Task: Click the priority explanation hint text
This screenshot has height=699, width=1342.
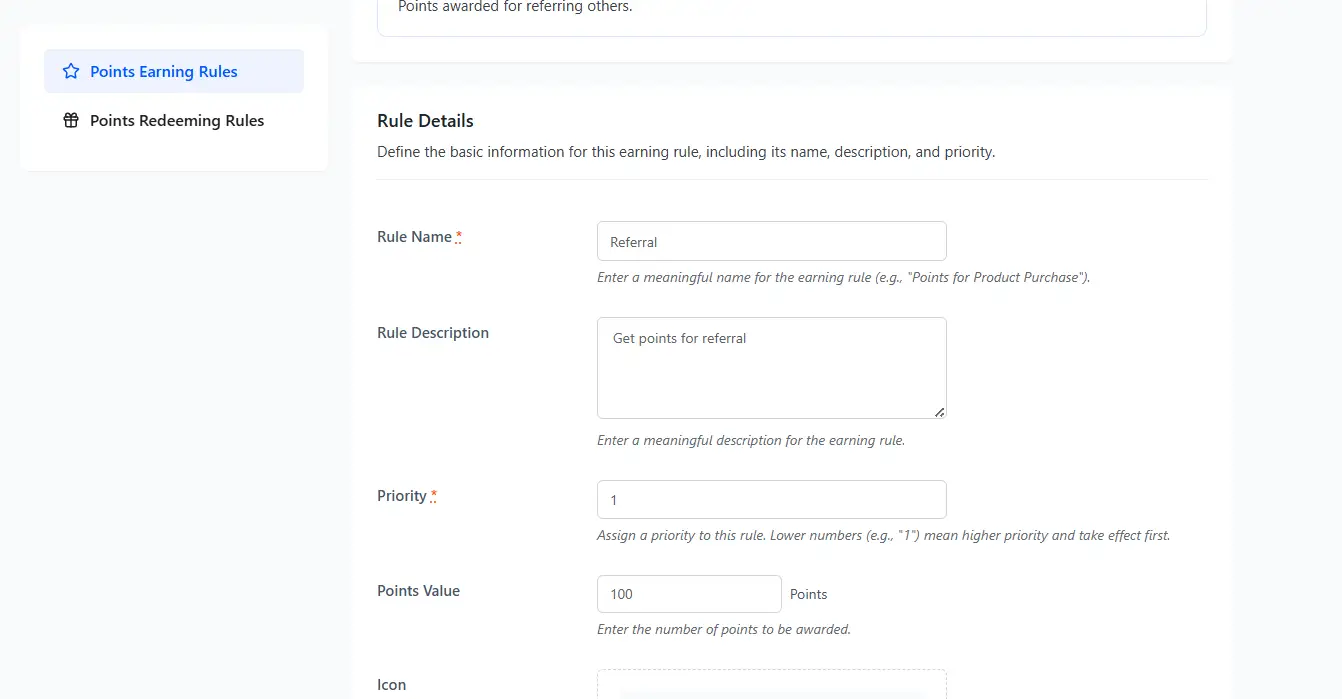Action: pyautogui.click(x=883, y=535)
